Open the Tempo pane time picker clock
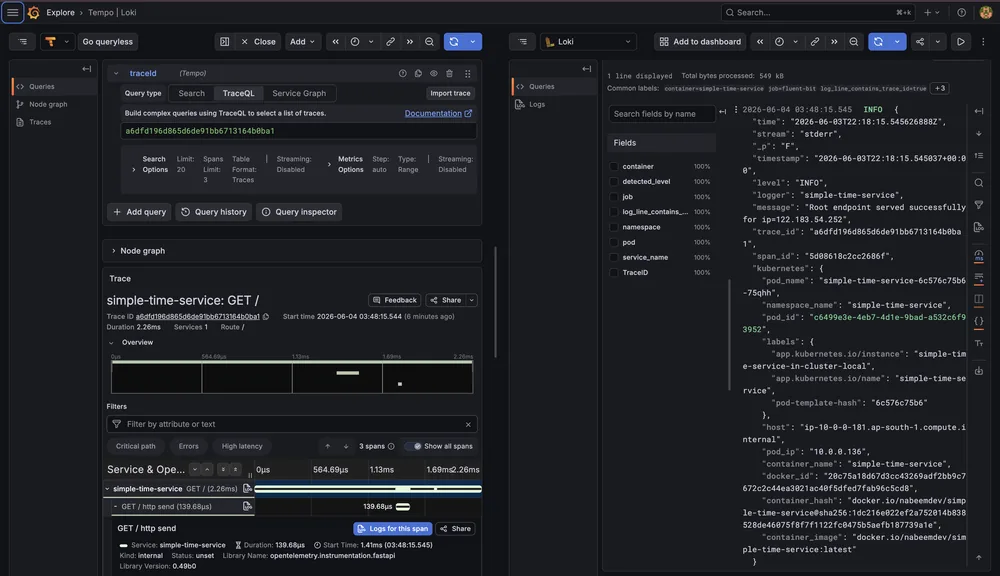This screenshot has width=1000, height=576. point(355,41)
